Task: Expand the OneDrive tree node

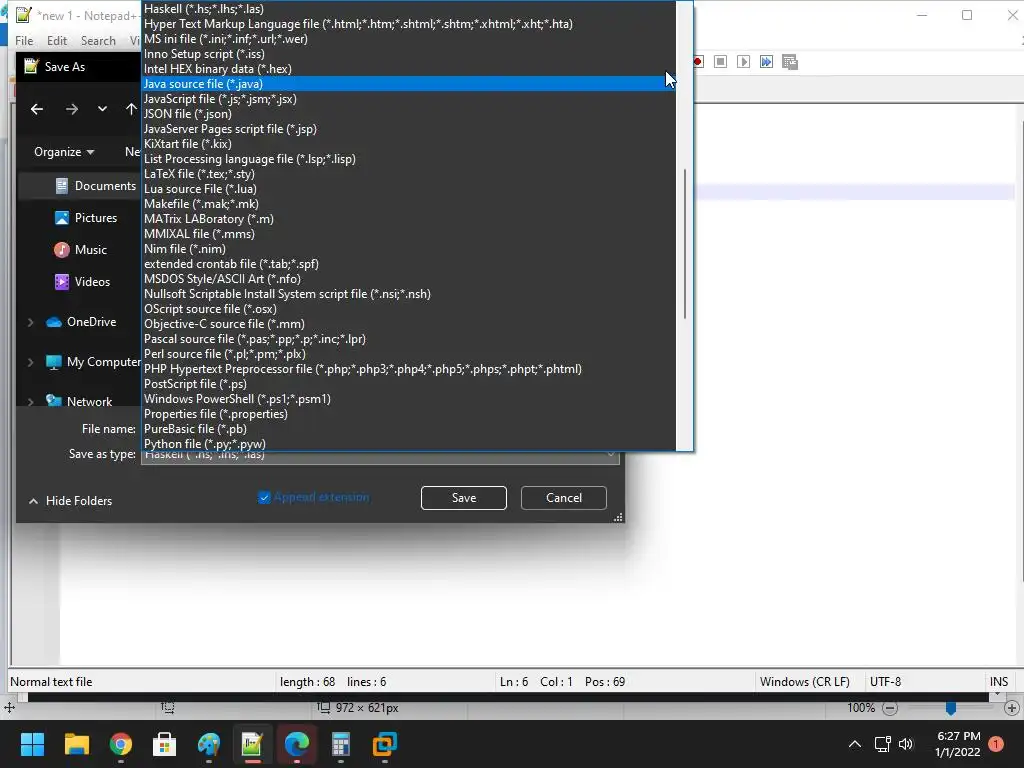Action: pyautogui.click(x=30, y=322)
